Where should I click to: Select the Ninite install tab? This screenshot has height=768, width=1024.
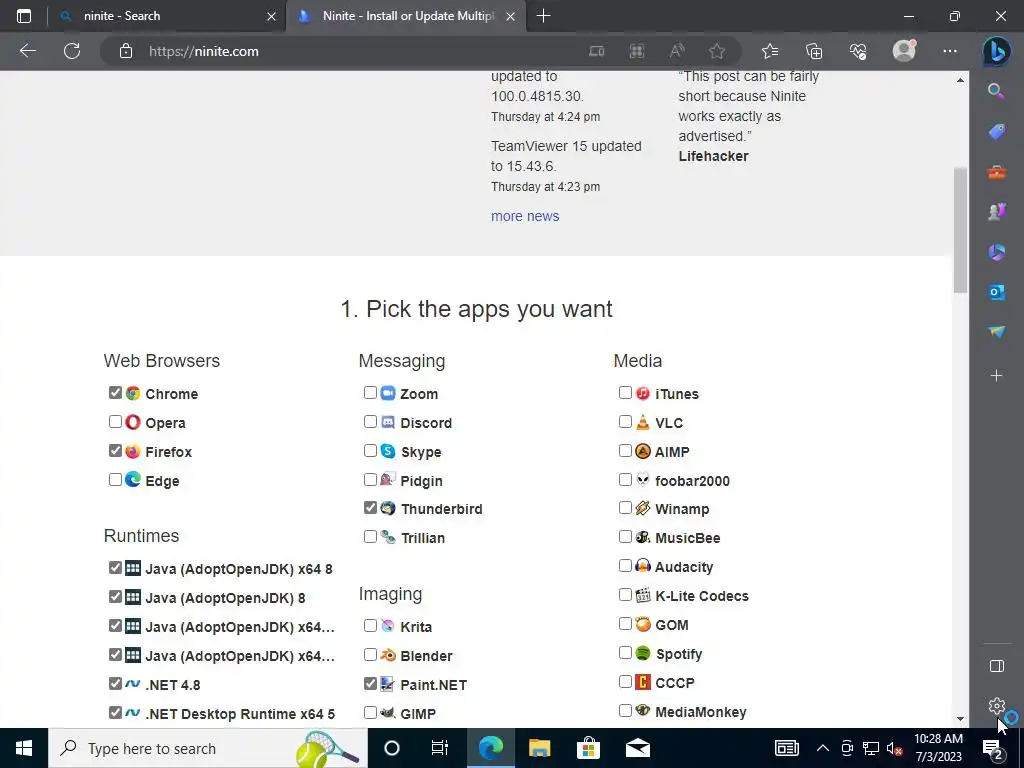[405, 16]
